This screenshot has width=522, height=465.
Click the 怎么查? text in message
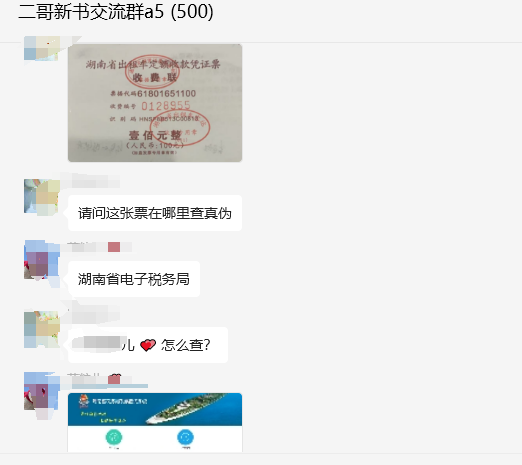[186, 345]
